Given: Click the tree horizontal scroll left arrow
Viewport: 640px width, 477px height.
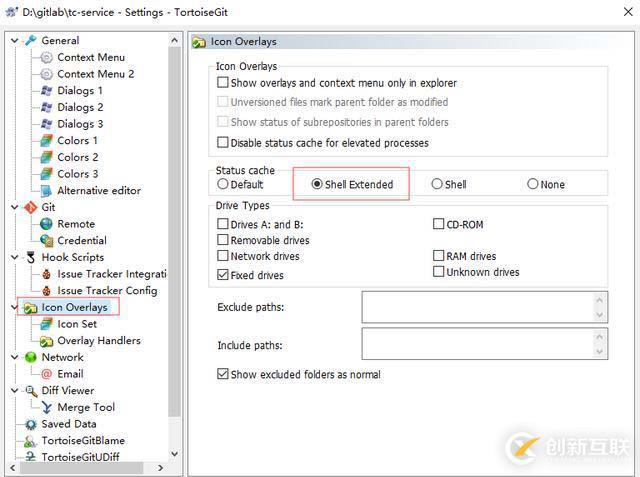Looking at the screenshot, I should [x=12, y=468].
